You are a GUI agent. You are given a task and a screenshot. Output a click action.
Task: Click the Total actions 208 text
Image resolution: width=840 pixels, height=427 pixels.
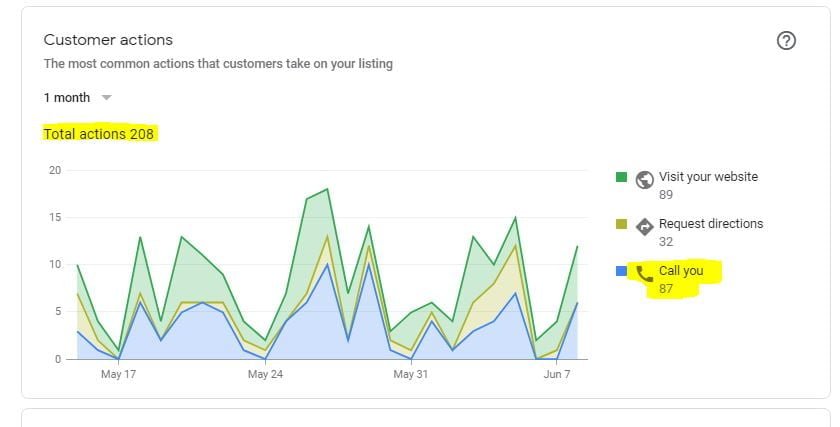(99, 133)
